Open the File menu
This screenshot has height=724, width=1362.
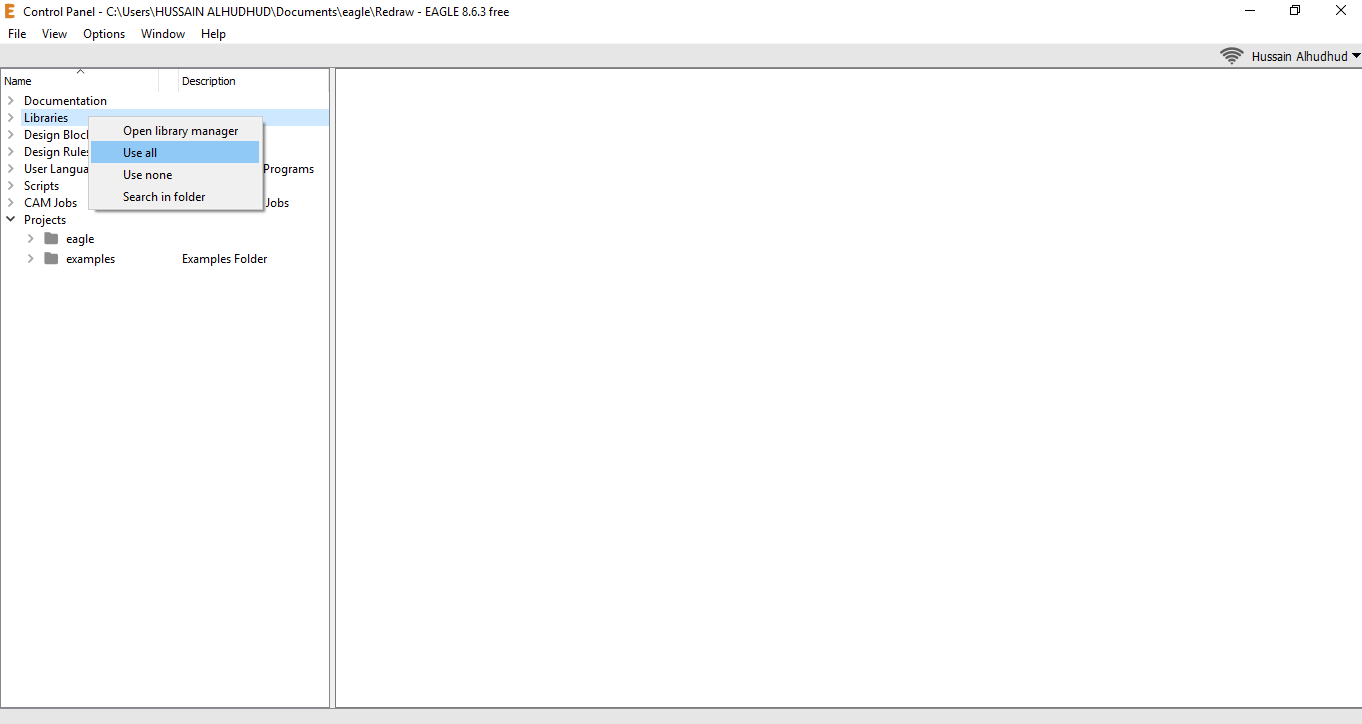(17, 34)
